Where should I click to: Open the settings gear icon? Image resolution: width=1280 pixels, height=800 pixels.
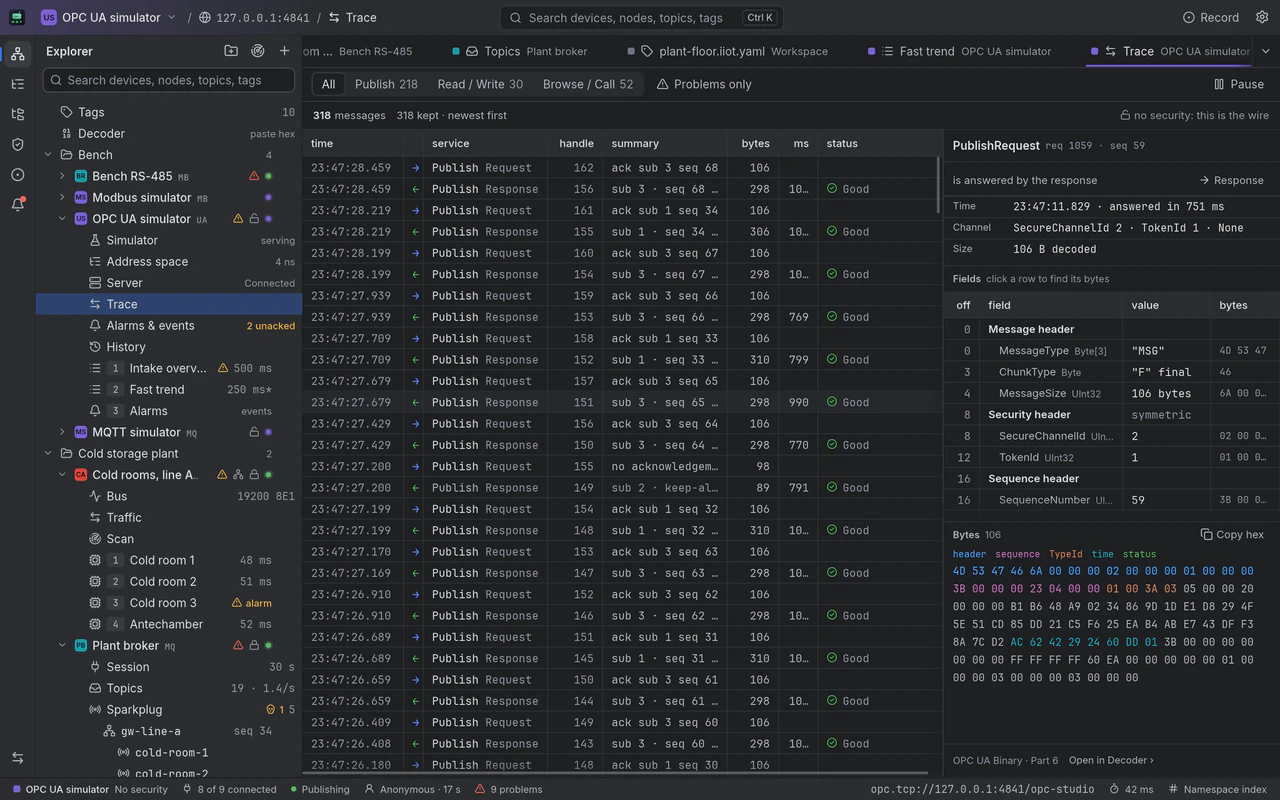tap(1260, 17)
